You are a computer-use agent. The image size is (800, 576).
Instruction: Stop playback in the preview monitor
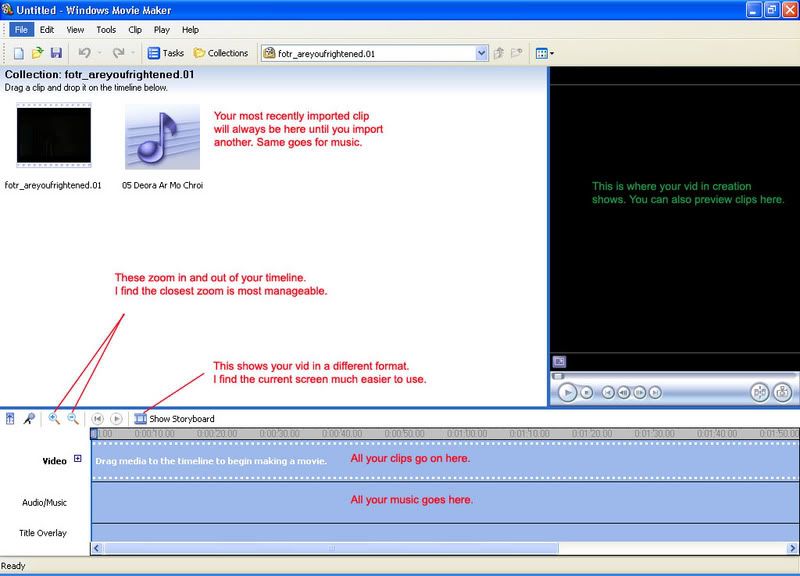coord(587,392)
